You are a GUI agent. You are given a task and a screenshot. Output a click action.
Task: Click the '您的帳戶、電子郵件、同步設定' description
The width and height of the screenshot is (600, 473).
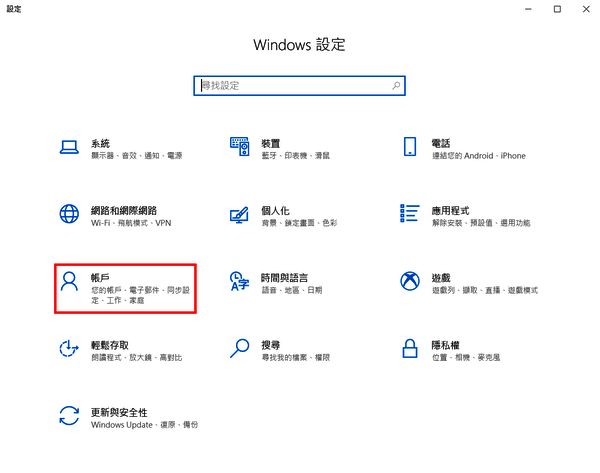click(140, 295)
